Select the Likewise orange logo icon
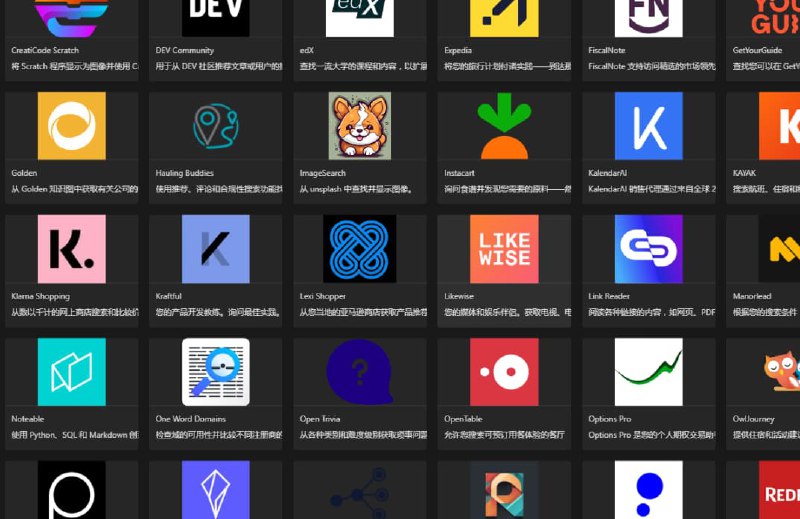Viewport: 800px width, 519px height. click(504, 249)
